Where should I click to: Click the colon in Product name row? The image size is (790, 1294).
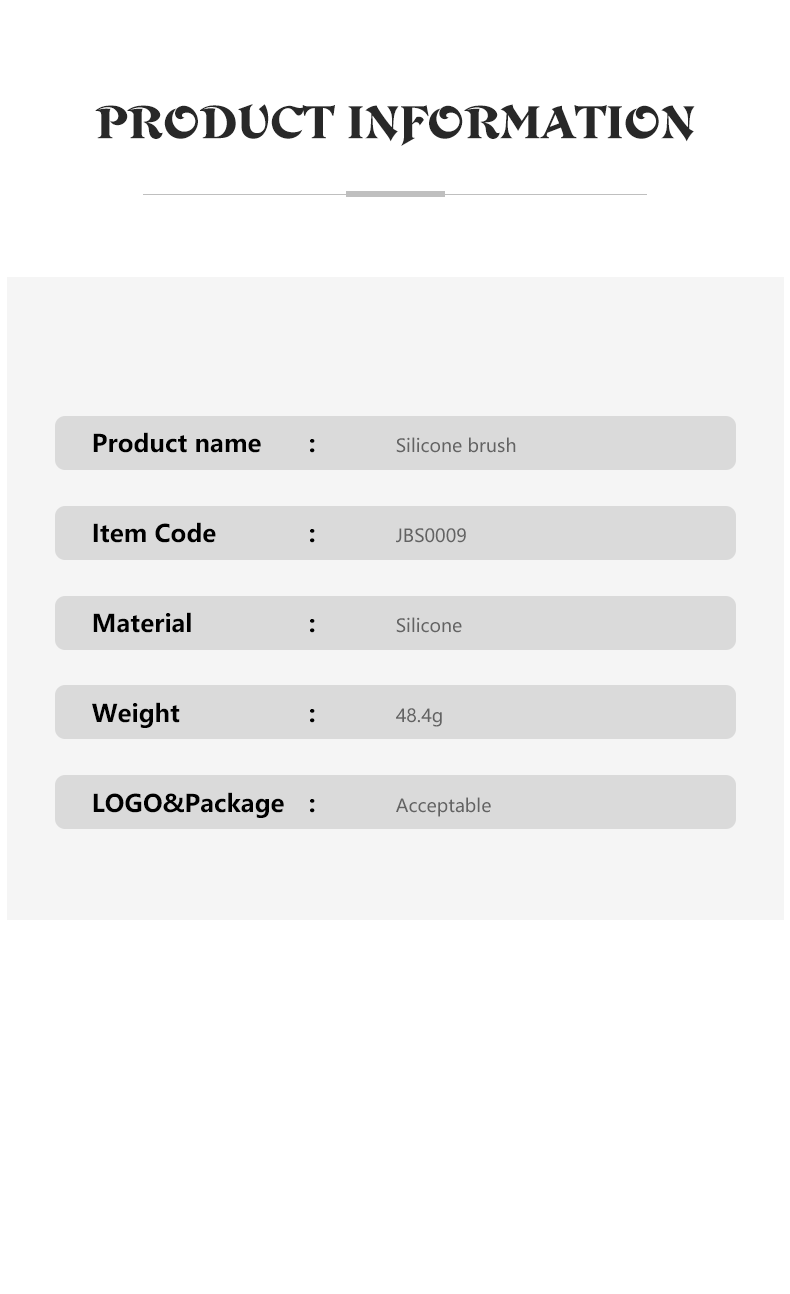[x=312, y=445]
